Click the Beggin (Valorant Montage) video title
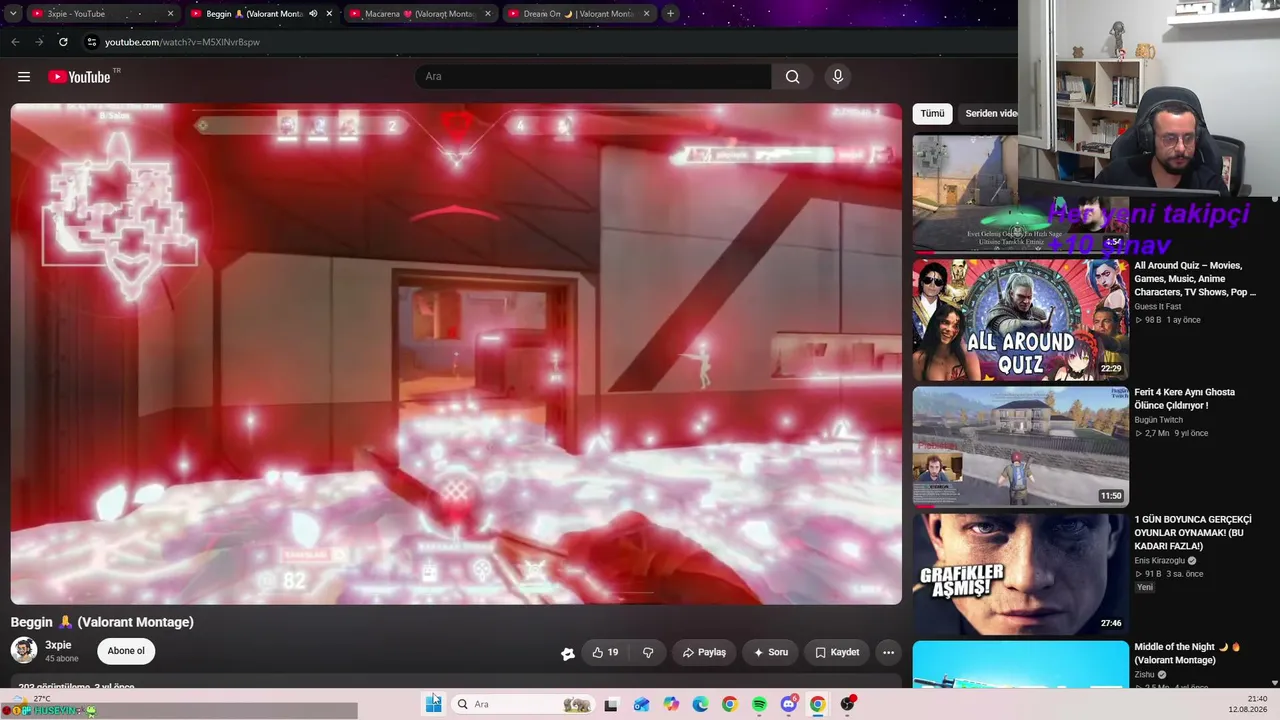The height and width of the screenshot is (720, 1280). click(102, 622)
